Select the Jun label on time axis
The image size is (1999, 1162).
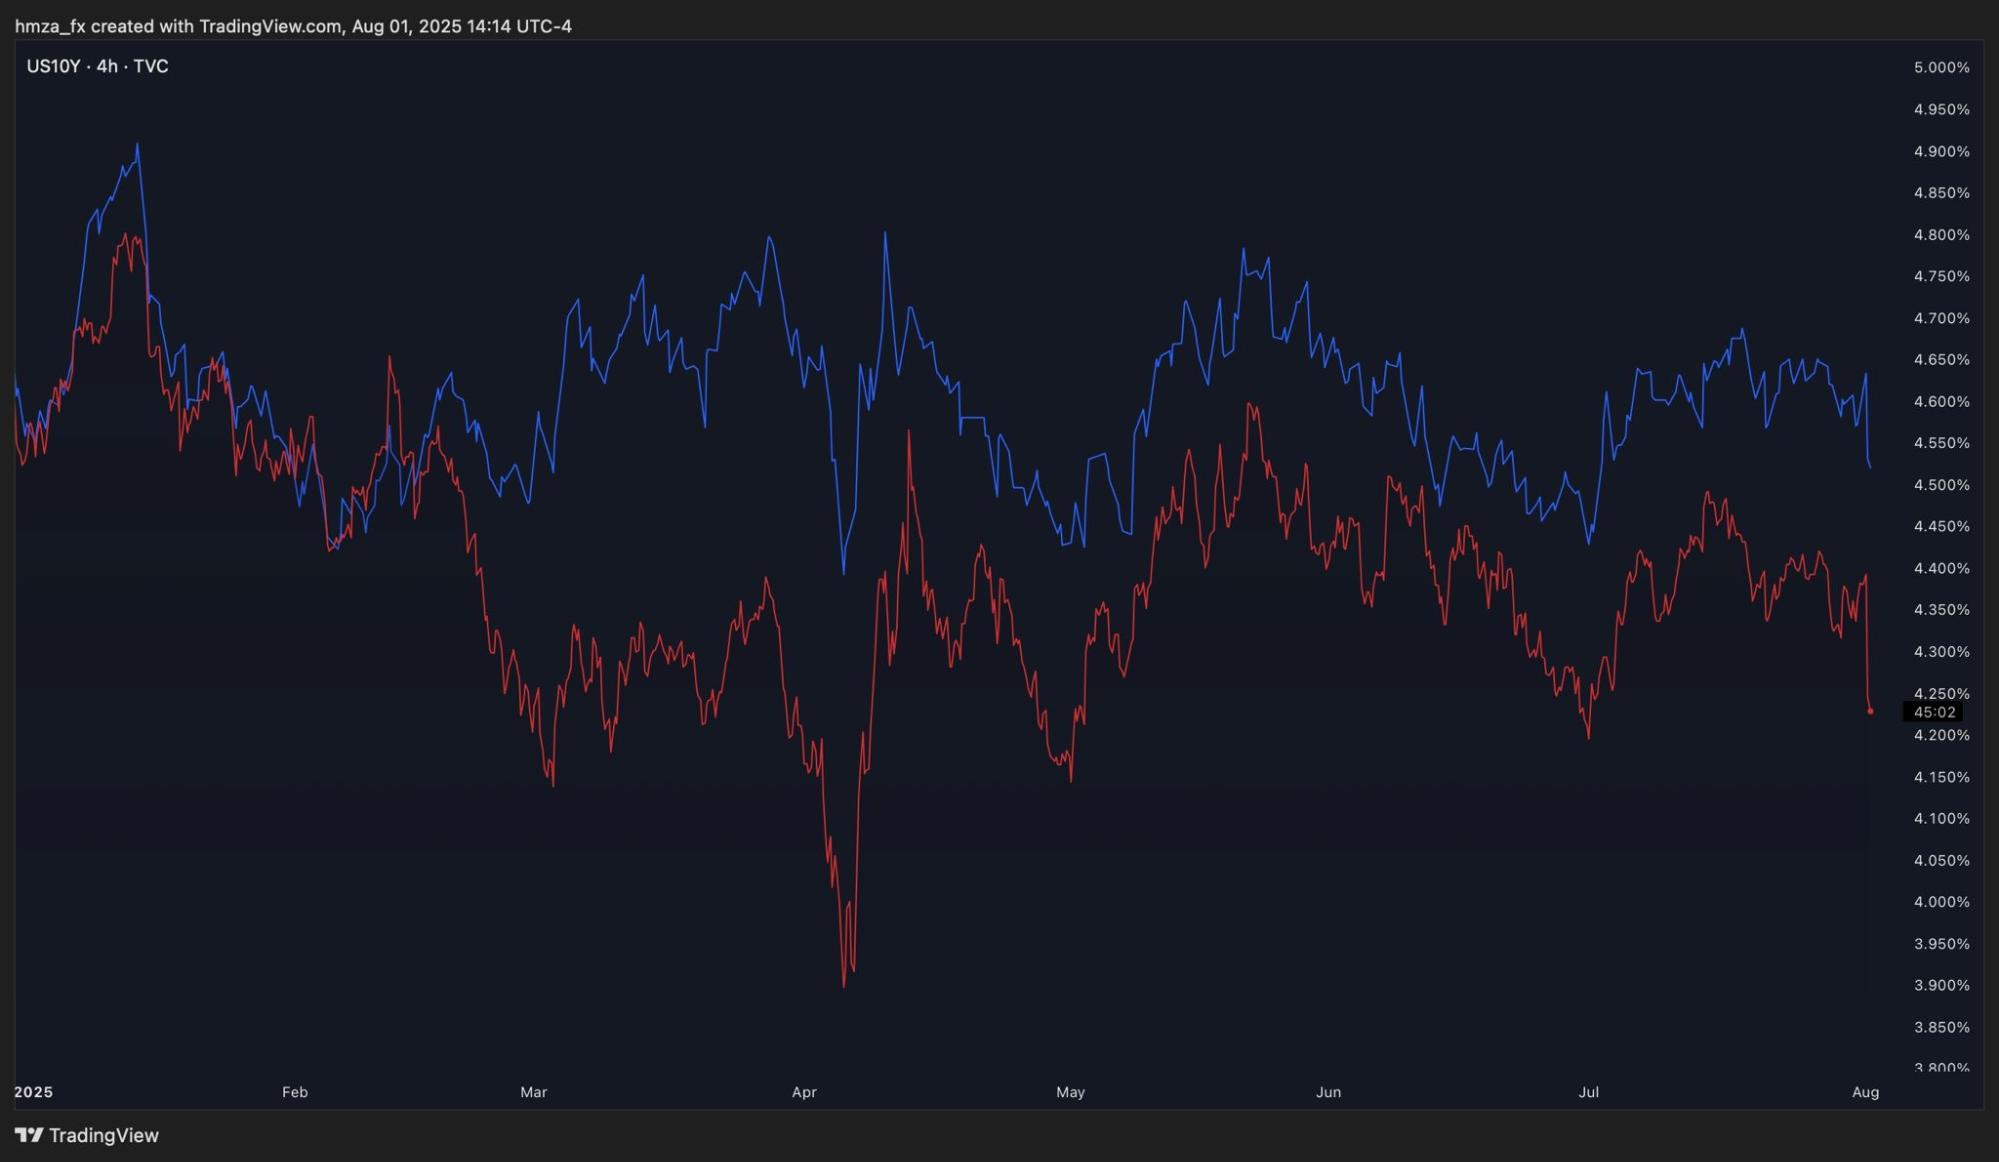1328,1092
